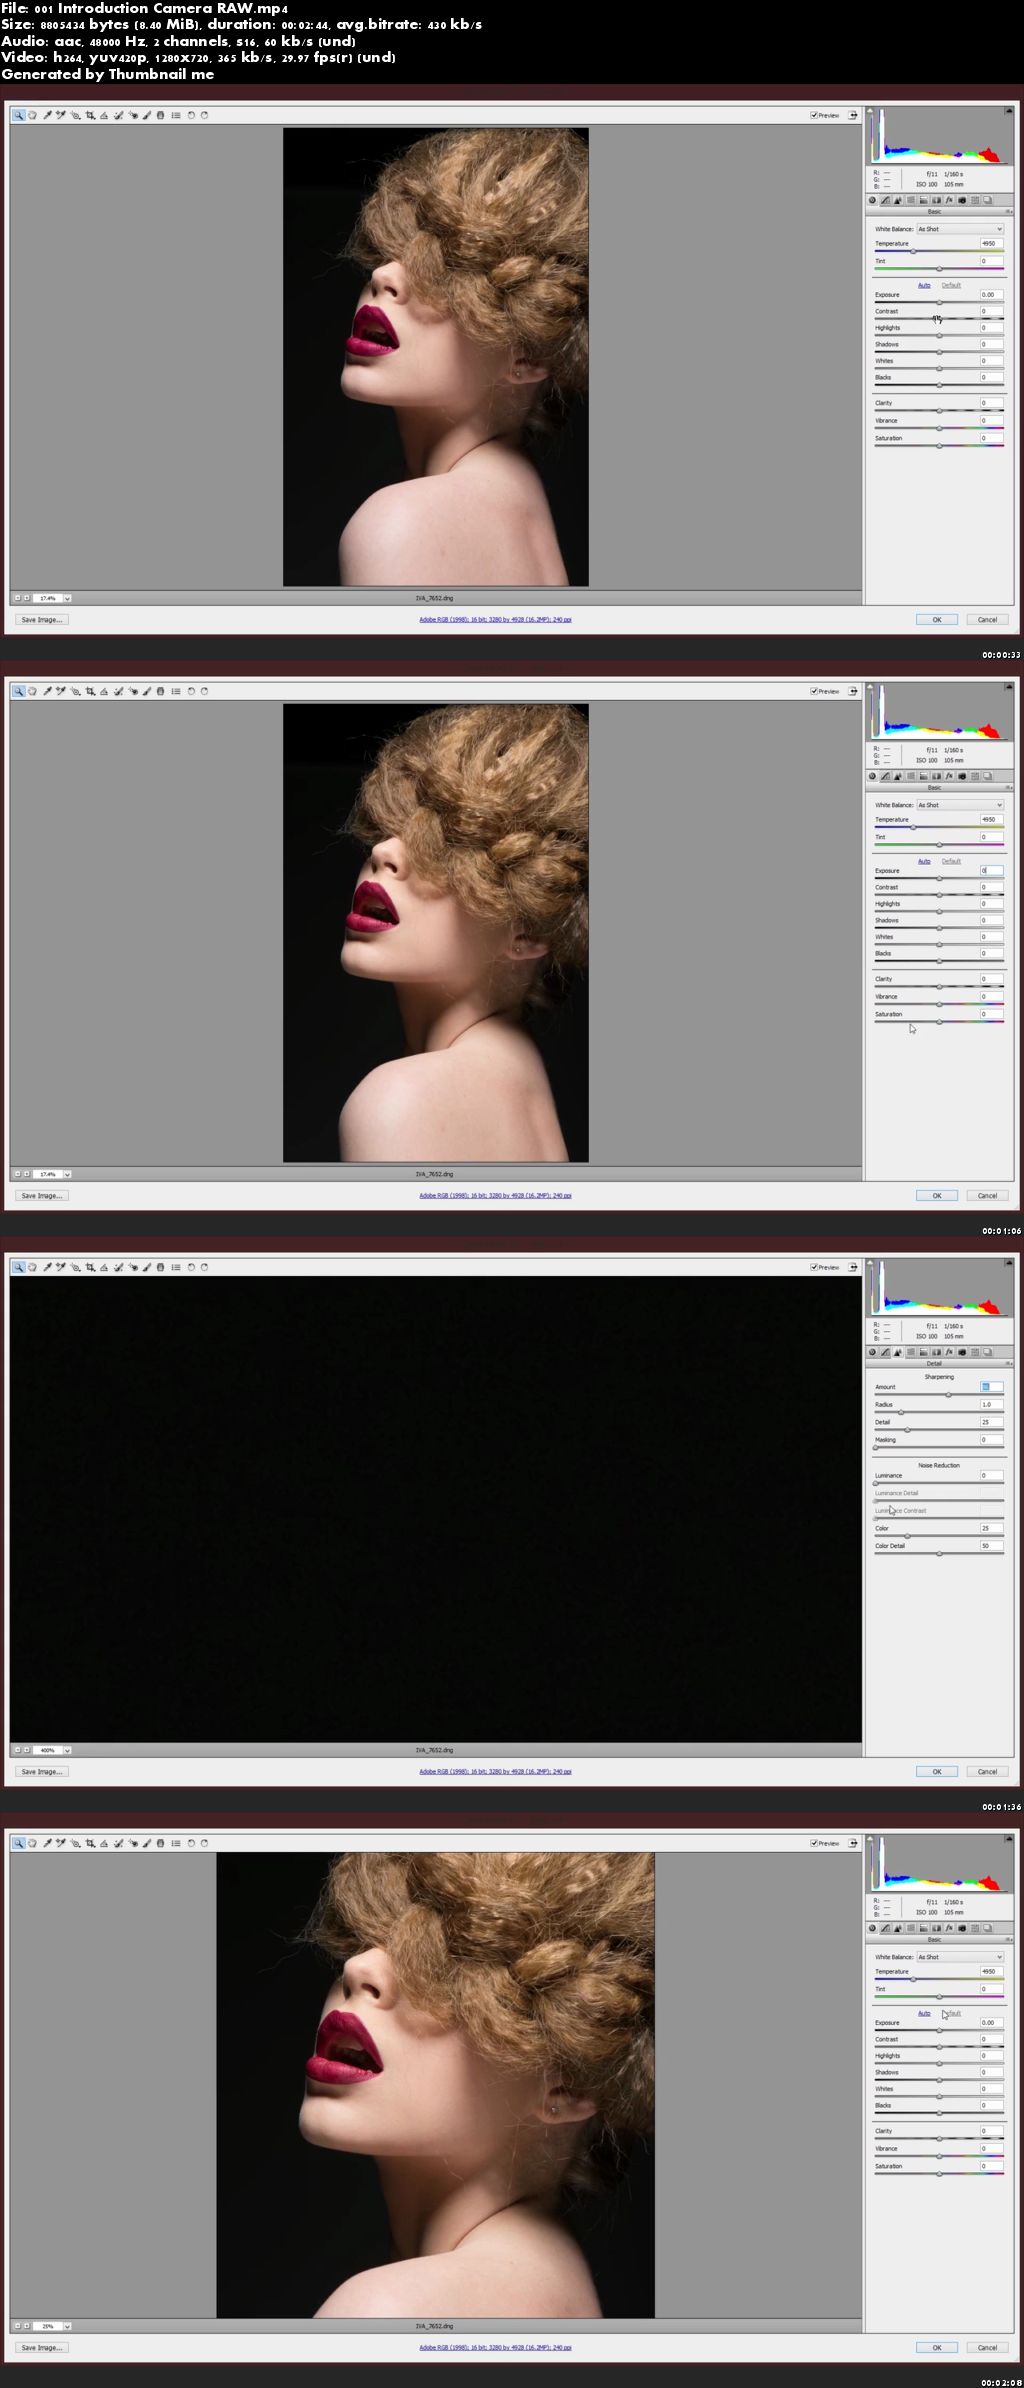Switch to Basic tab in the 00:01:36 frame
The height and width of the screenshot is (2388, 1024).
tap(872, 1352)
